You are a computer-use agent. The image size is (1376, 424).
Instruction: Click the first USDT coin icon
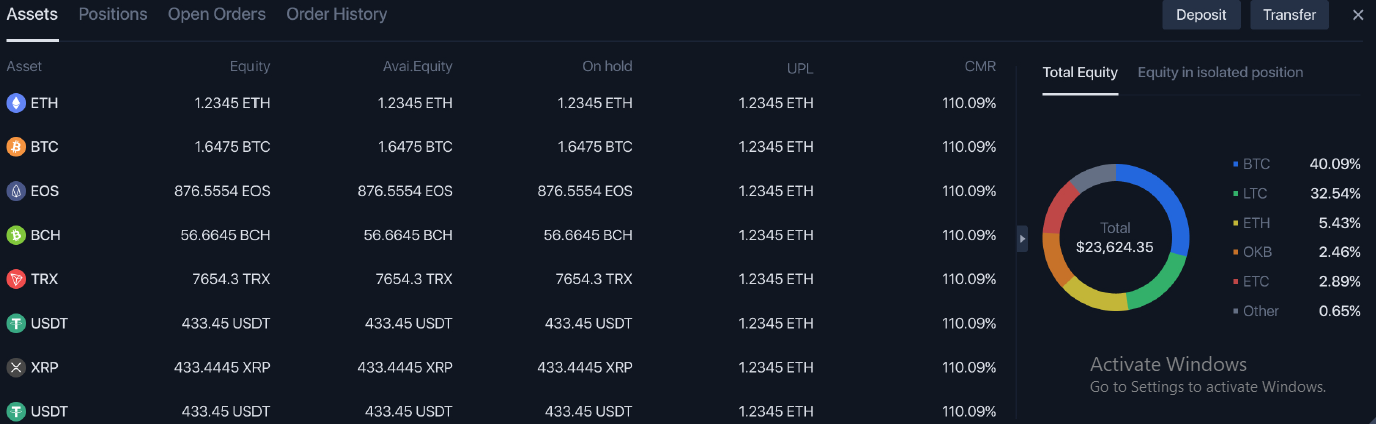[16, 323]
